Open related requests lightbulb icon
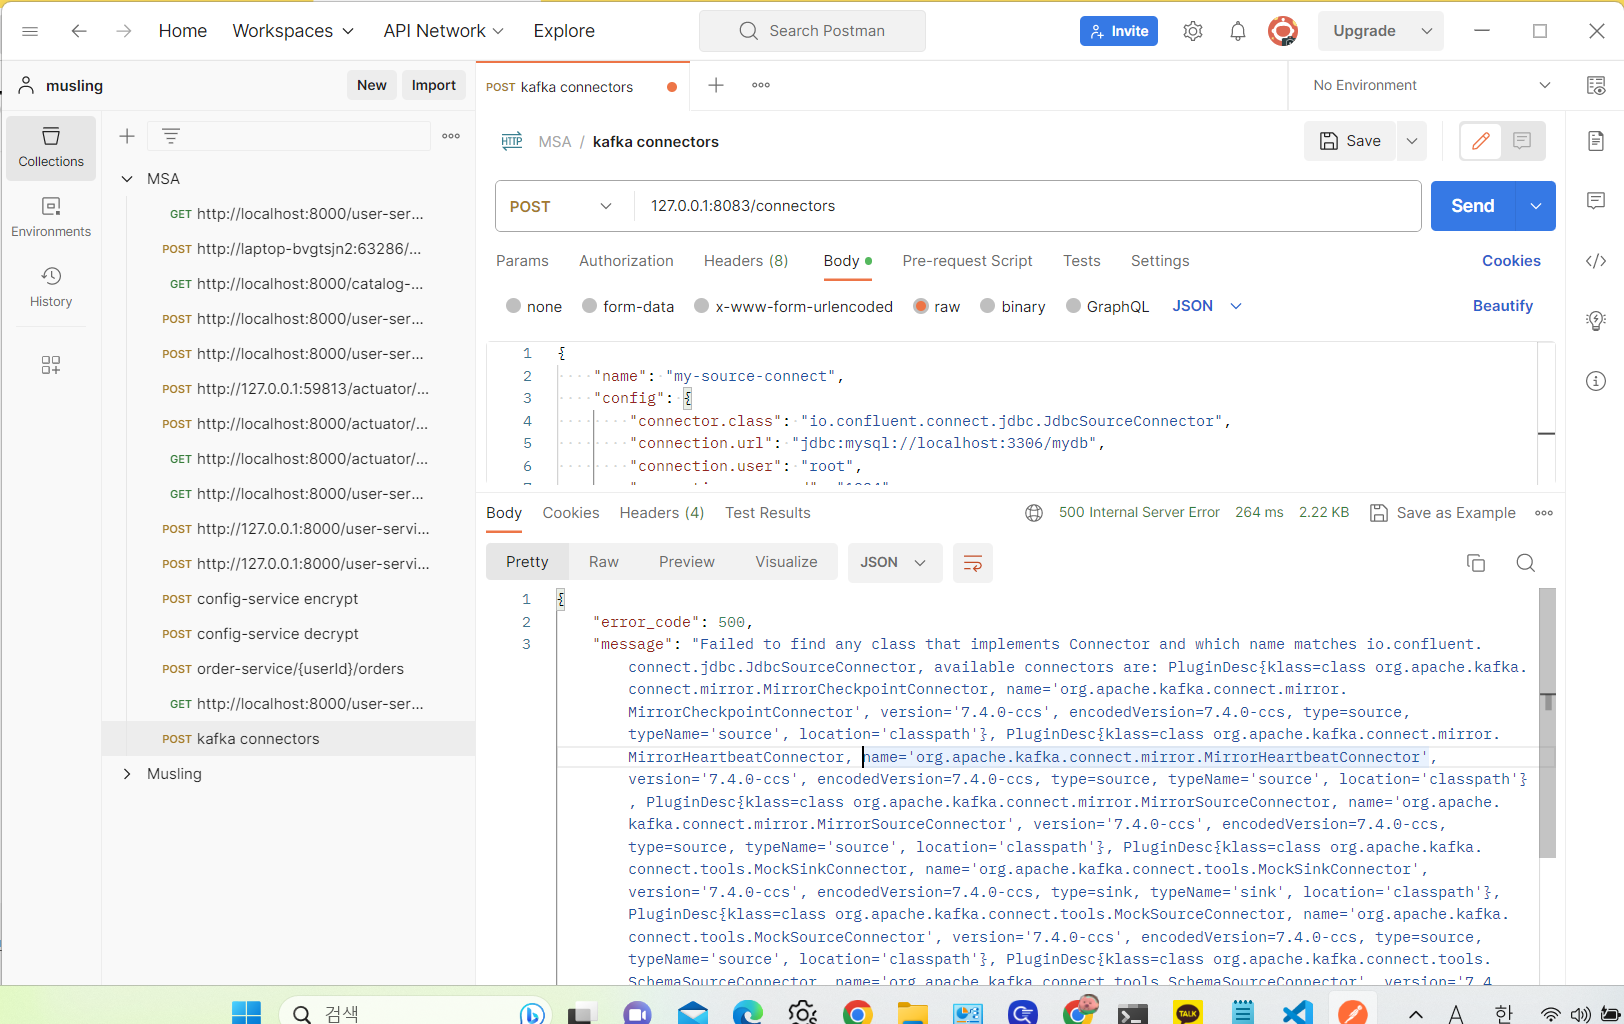1624x1024 pixels. click(1596, 321)
